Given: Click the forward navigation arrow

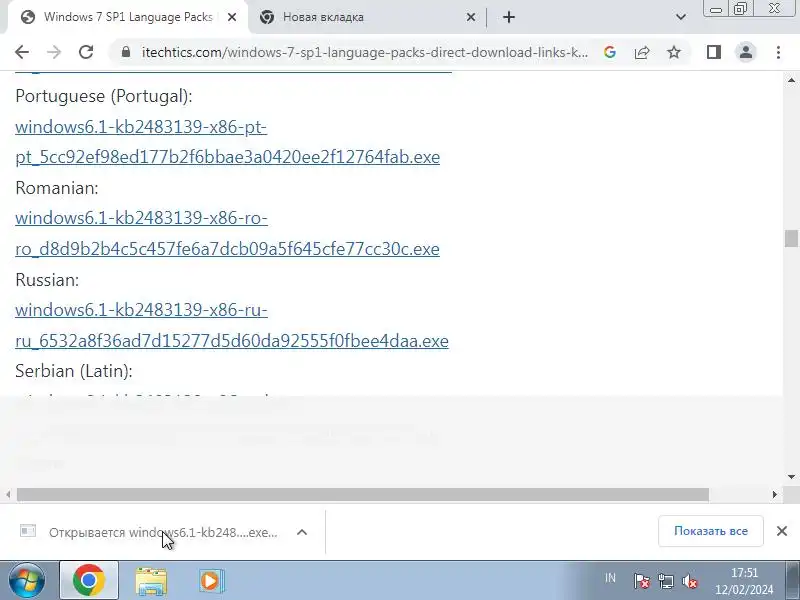Looking at the screenshot, I should click(54, 52).
